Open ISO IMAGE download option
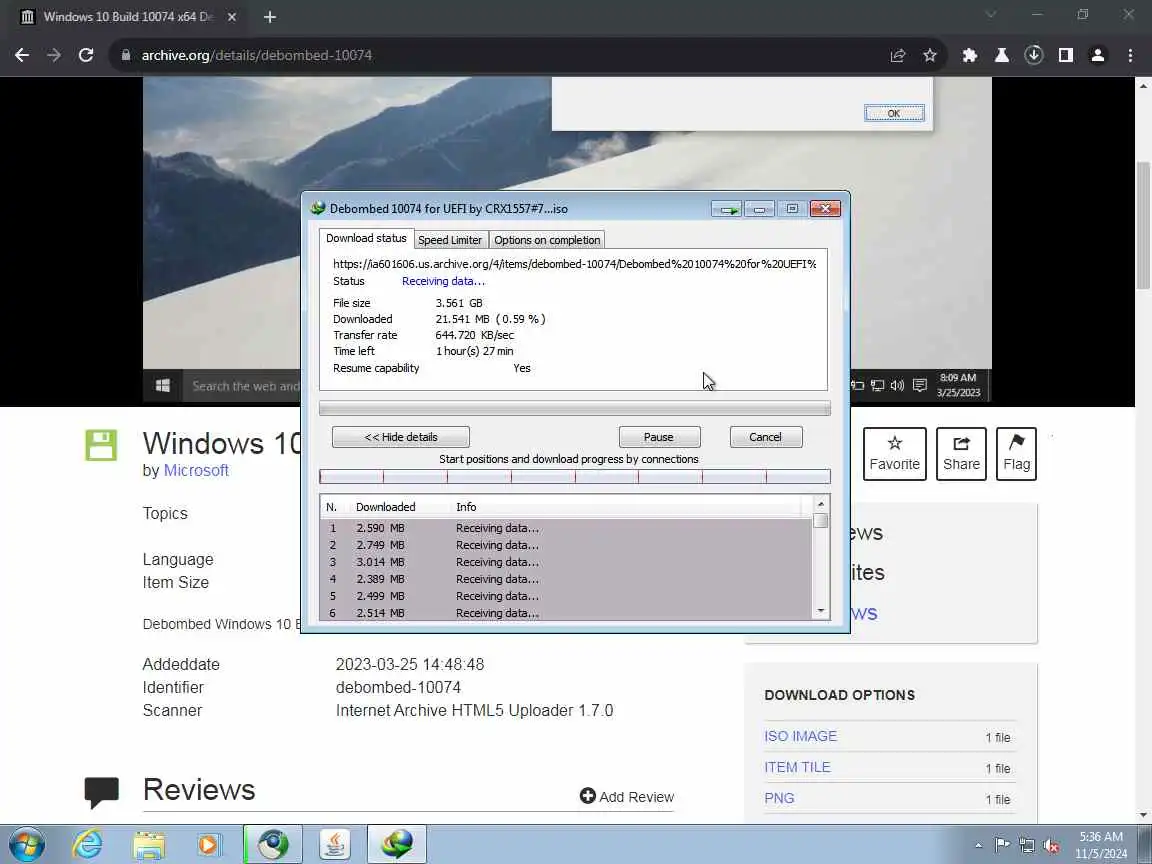 coord(800,736)
